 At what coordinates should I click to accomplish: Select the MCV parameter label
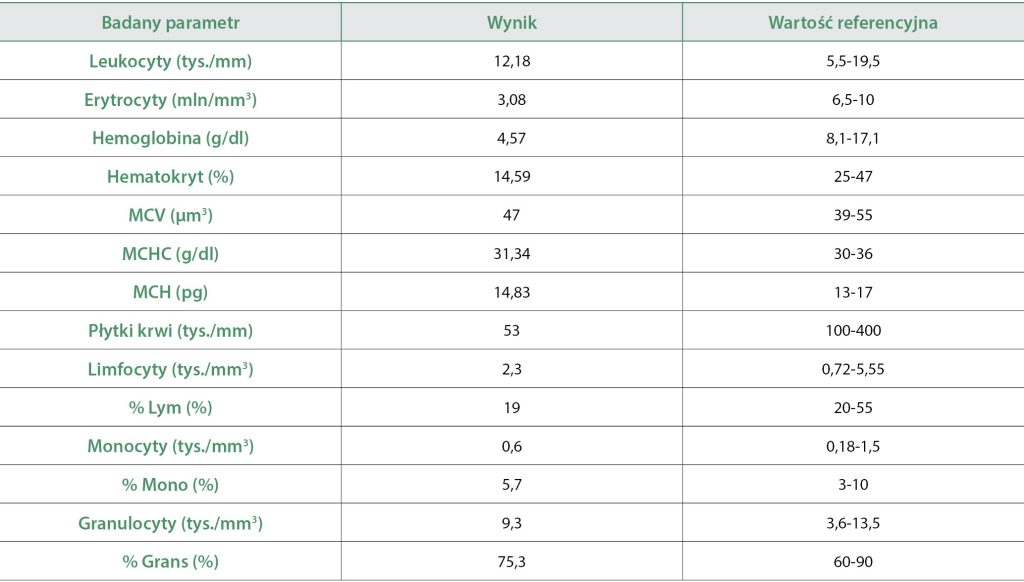click(x=170, y=215)
